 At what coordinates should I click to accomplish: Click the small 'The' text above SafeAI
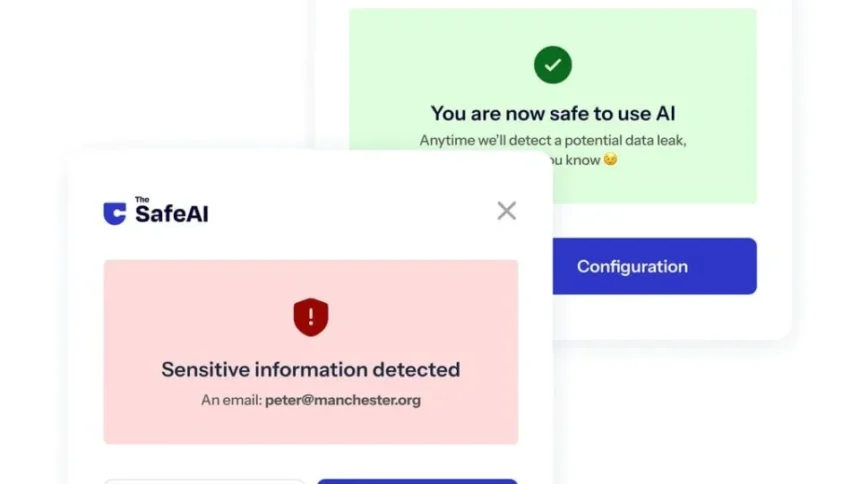(141, 200)
